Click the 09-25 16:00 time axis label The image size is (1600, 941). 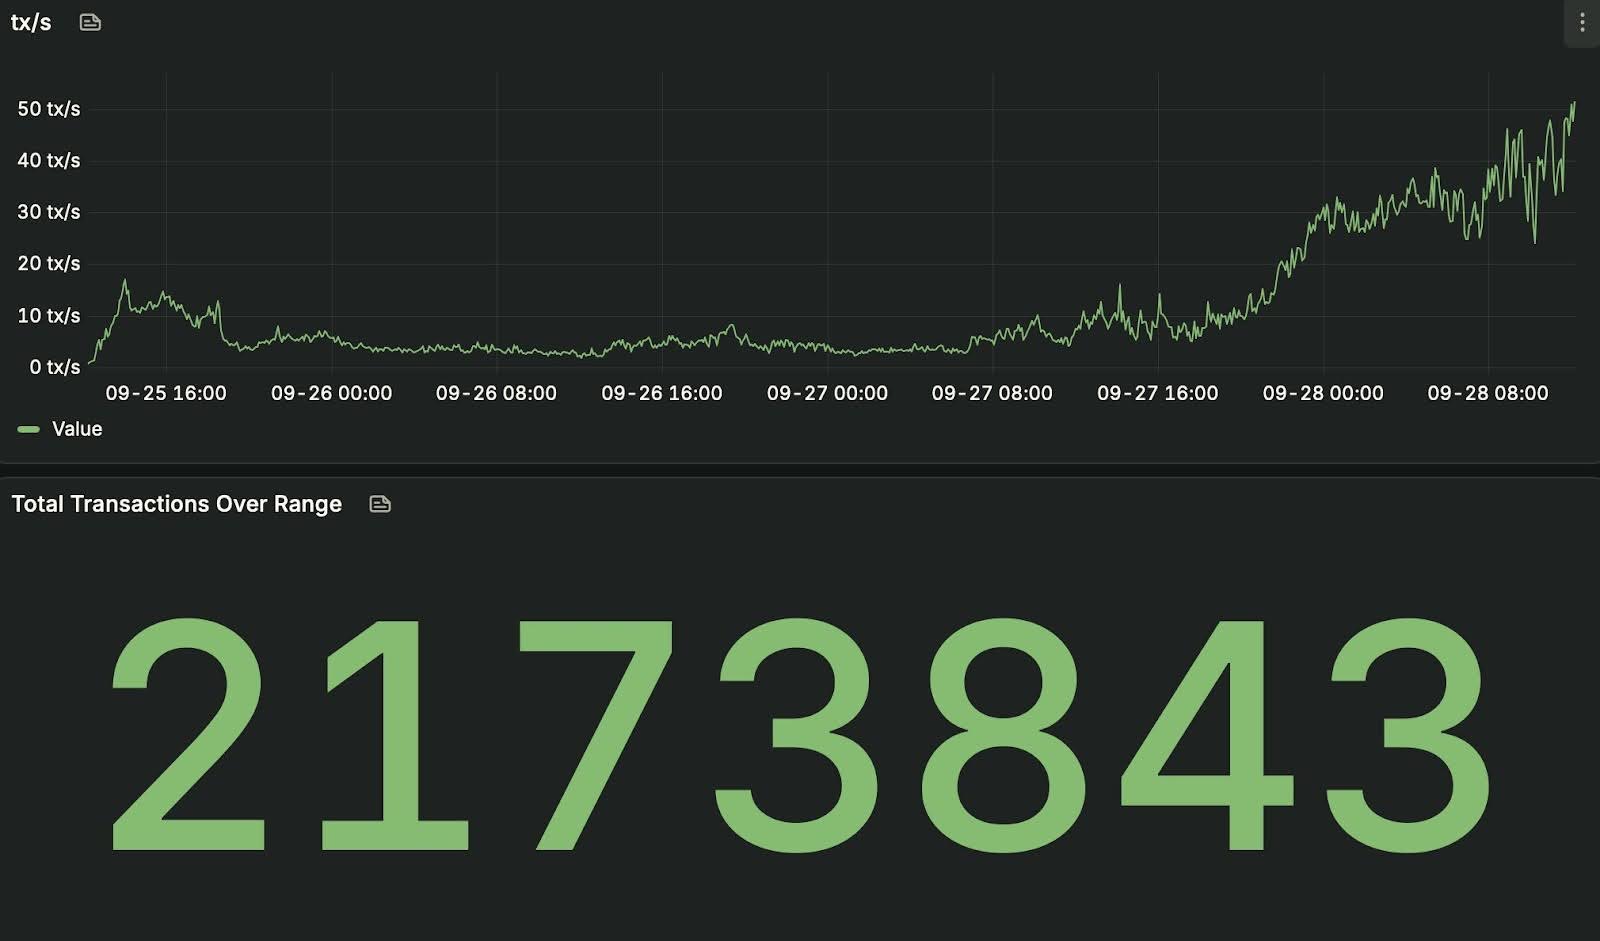click(x=166, y=393)
